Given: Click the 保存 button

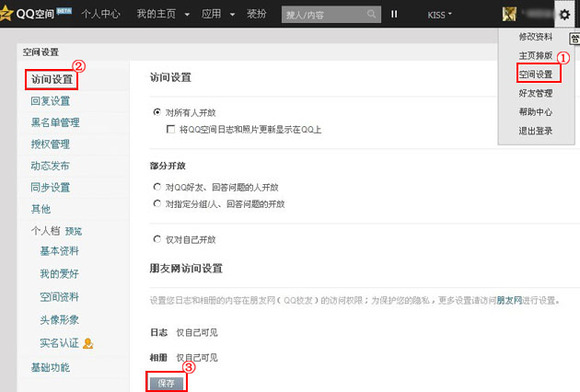Looking at the screenshot, I should pyautogui.click(x=166, y=383).
